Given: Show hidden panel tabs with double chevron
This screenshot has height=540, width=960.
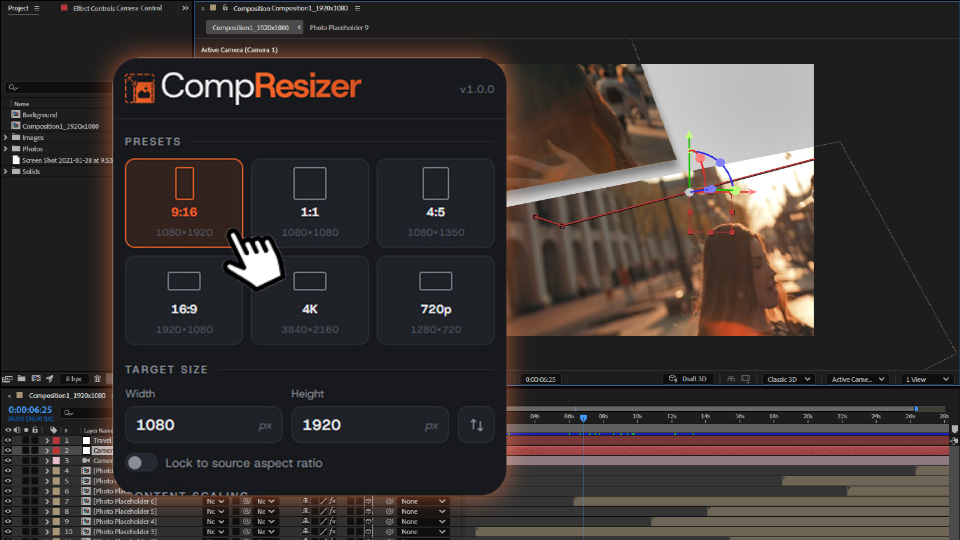Looking at the screenshot, I should tap(186, 9).
